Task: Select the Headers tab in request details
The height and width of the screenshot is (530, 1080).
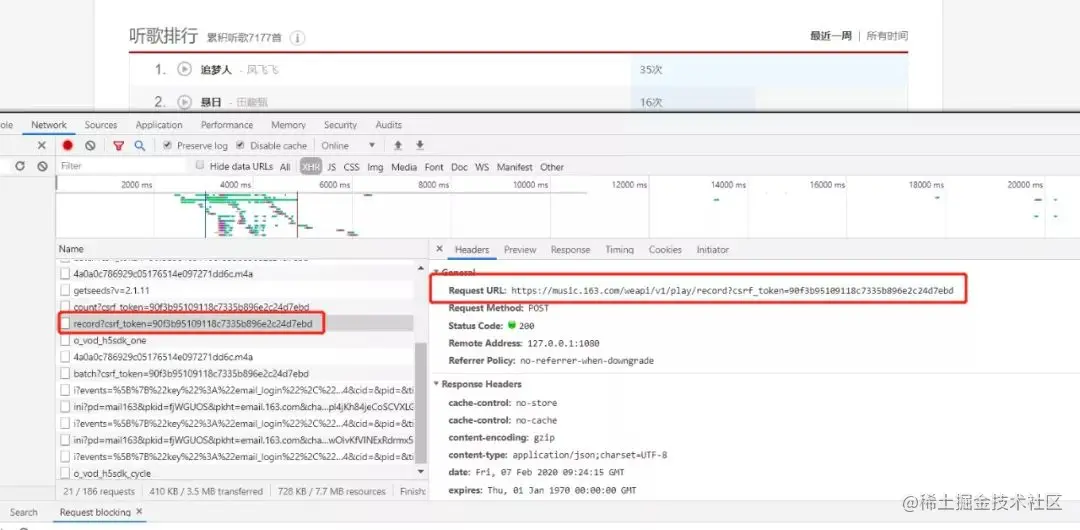Action: pyautogui.click(x=472, y=249)
